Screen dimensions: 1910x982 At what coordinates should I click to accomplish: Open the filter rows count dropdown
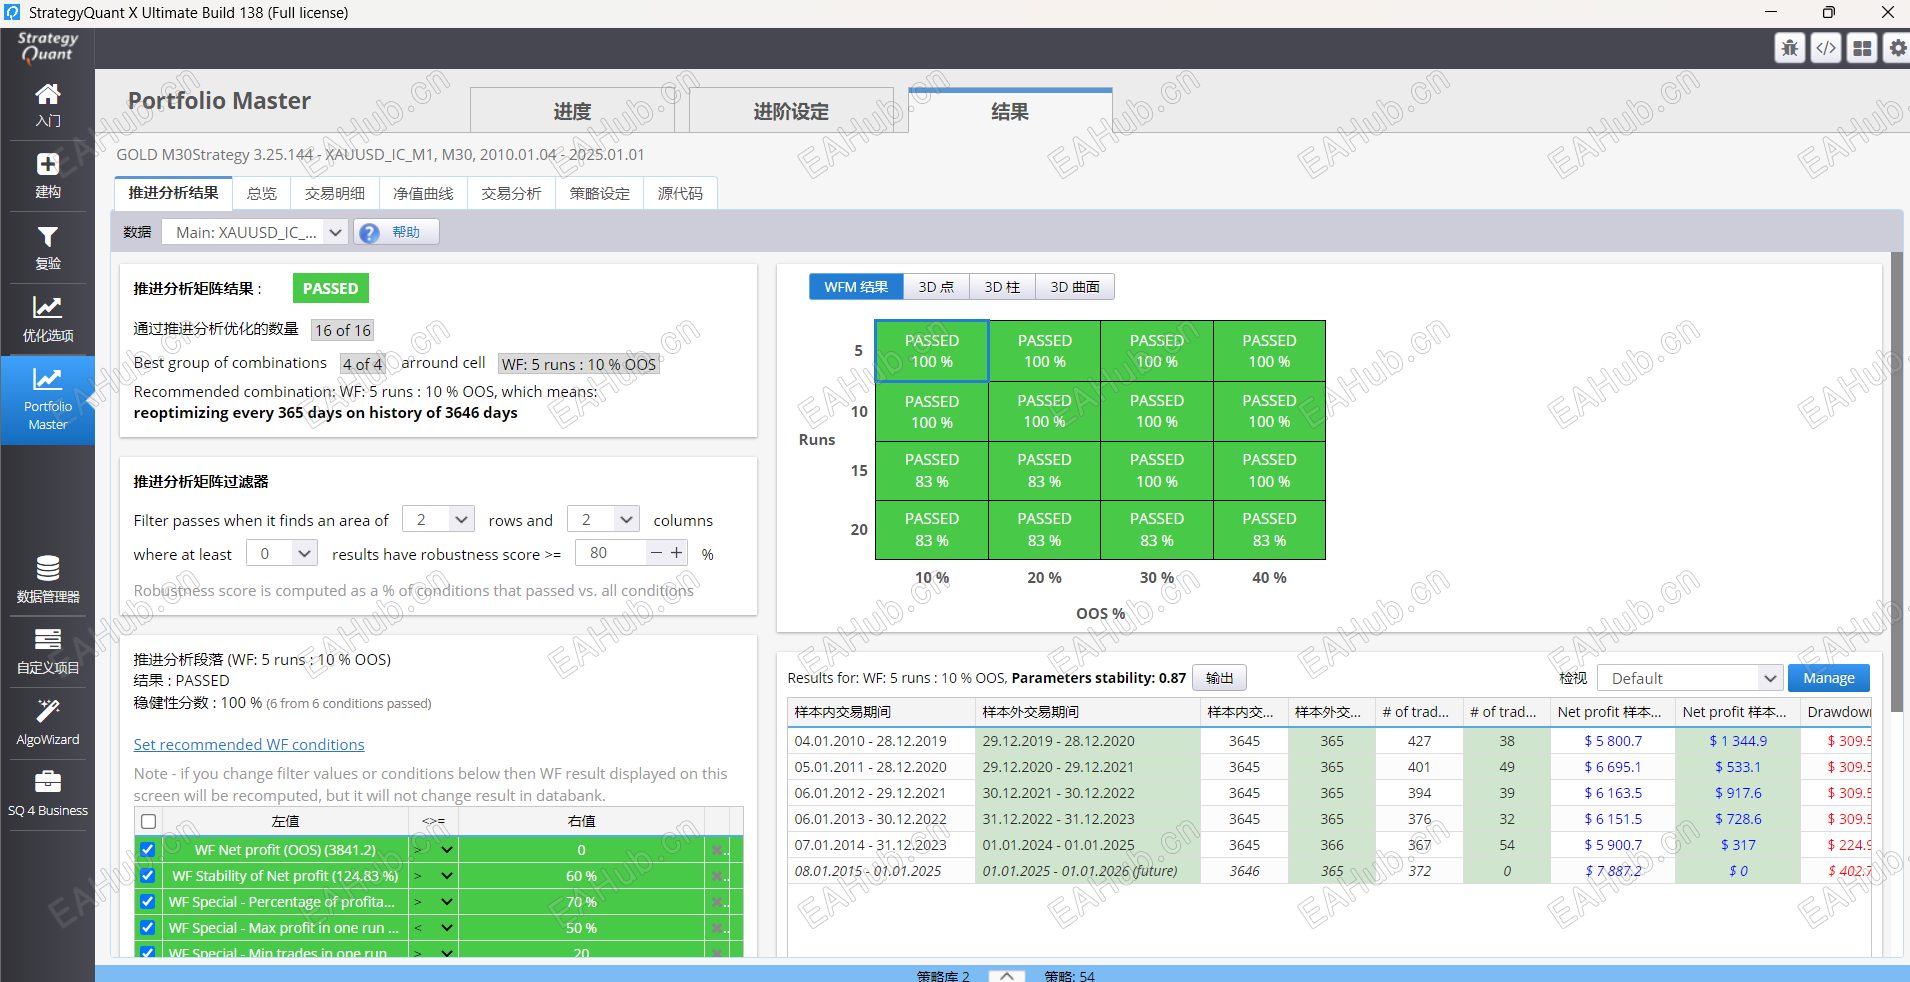(438, 520)
